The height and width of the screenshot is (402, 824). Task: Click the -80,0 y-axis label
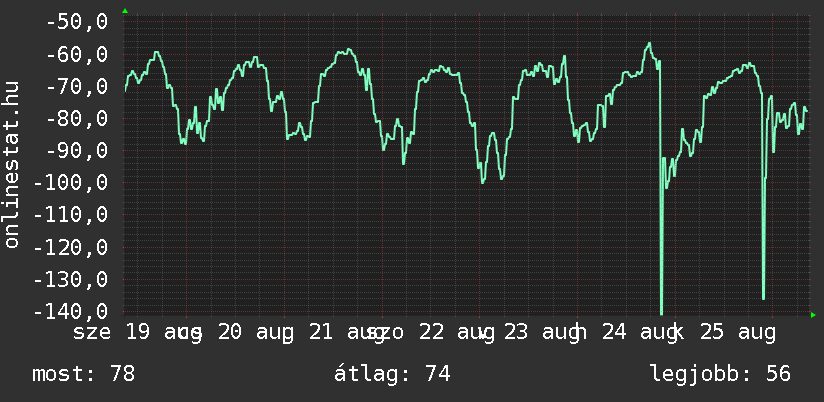tap(77, 118)
